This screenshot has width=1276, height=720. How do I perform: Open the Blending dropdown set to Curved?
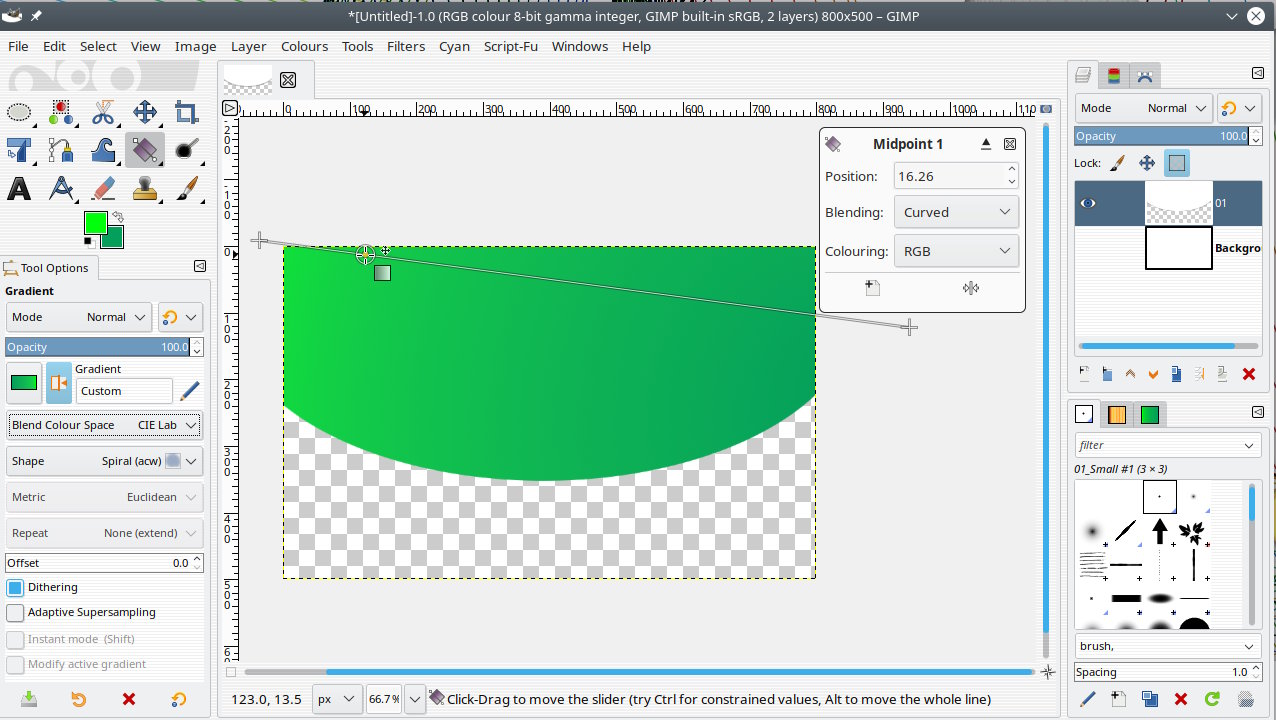coord(956,212)
